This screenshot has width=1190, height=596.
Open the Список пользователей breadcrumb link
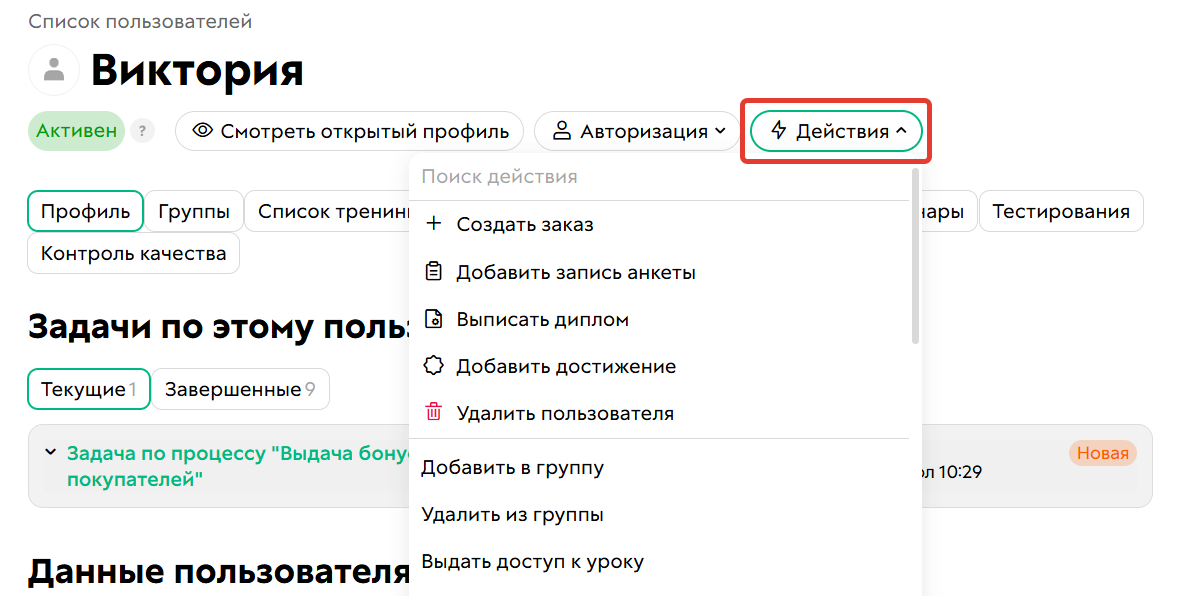click(x=139, y=20)
